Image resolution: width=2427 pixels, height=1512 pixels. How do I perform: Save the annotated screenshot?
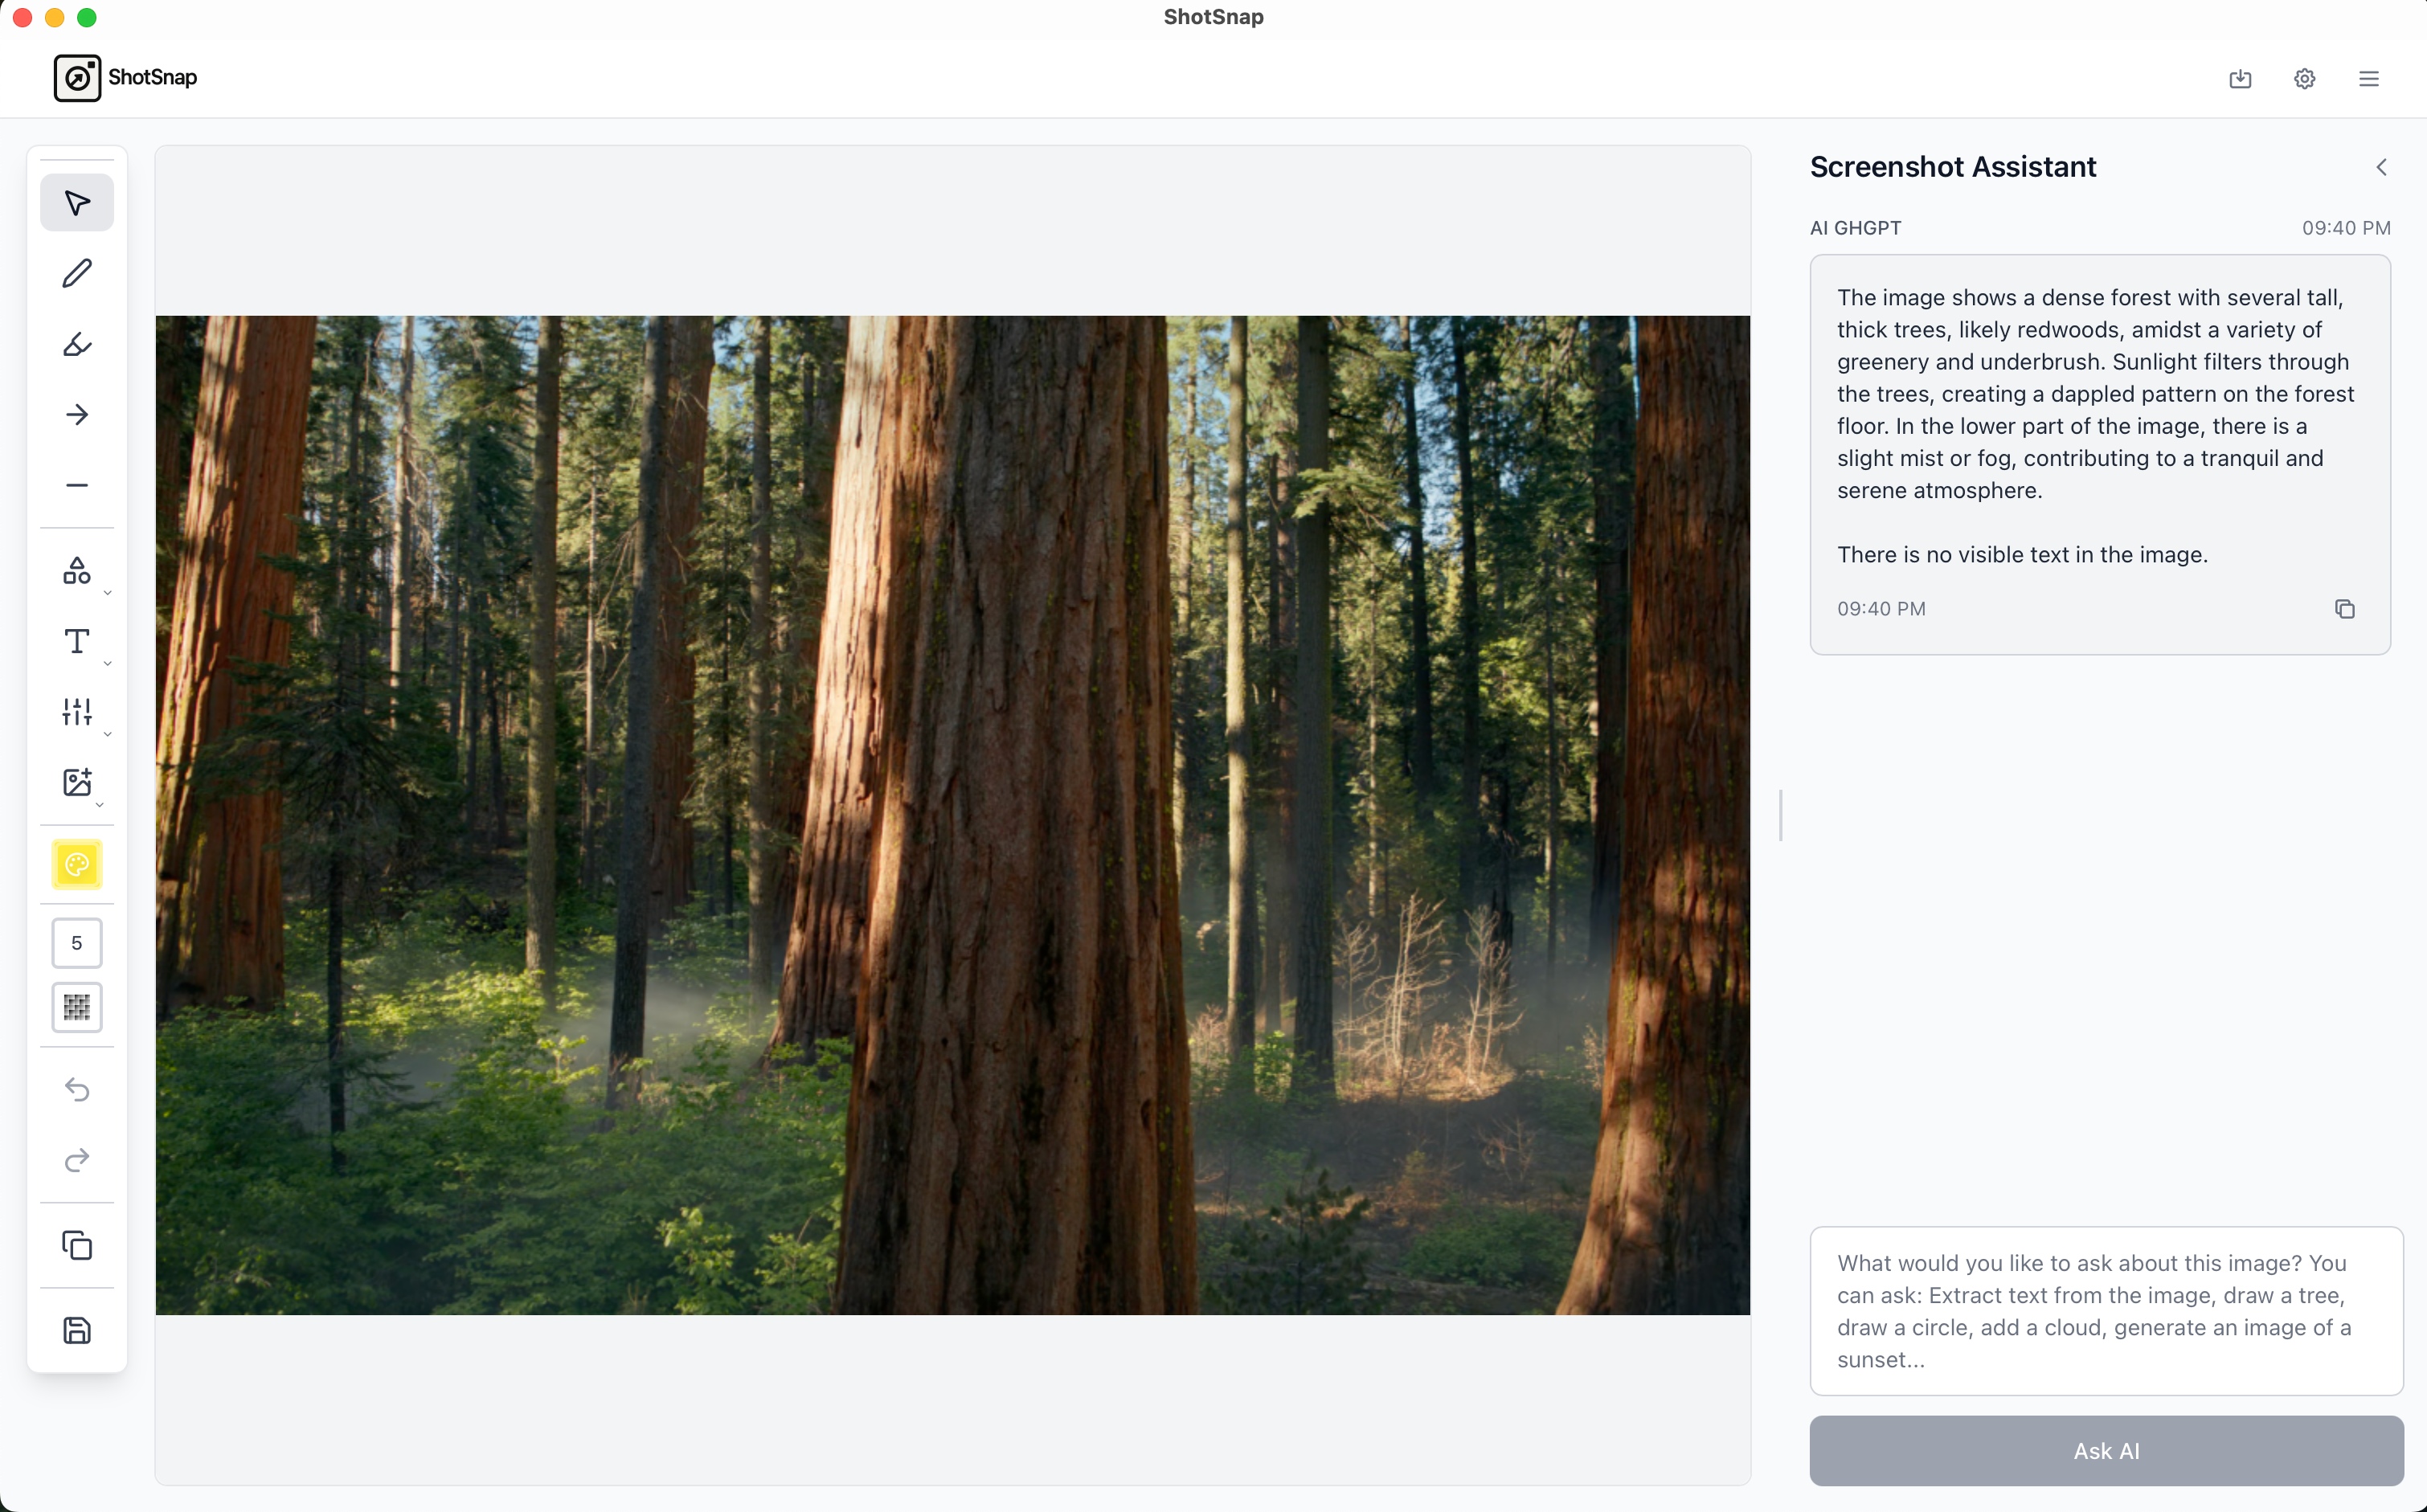click(x=76, y=1330)
